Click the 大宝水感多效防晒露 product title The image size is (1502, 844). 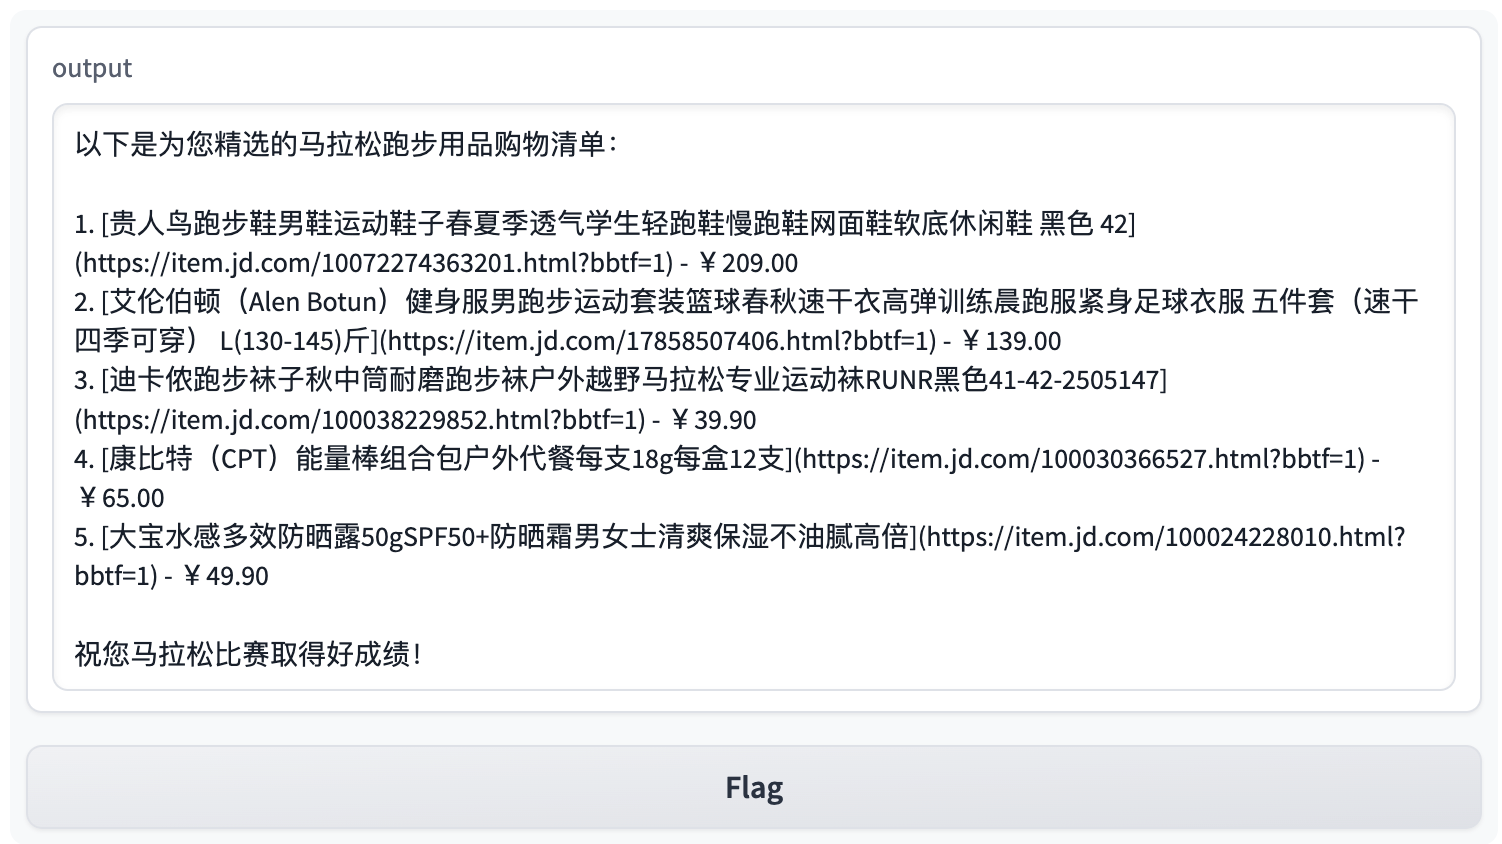point(508,537)
